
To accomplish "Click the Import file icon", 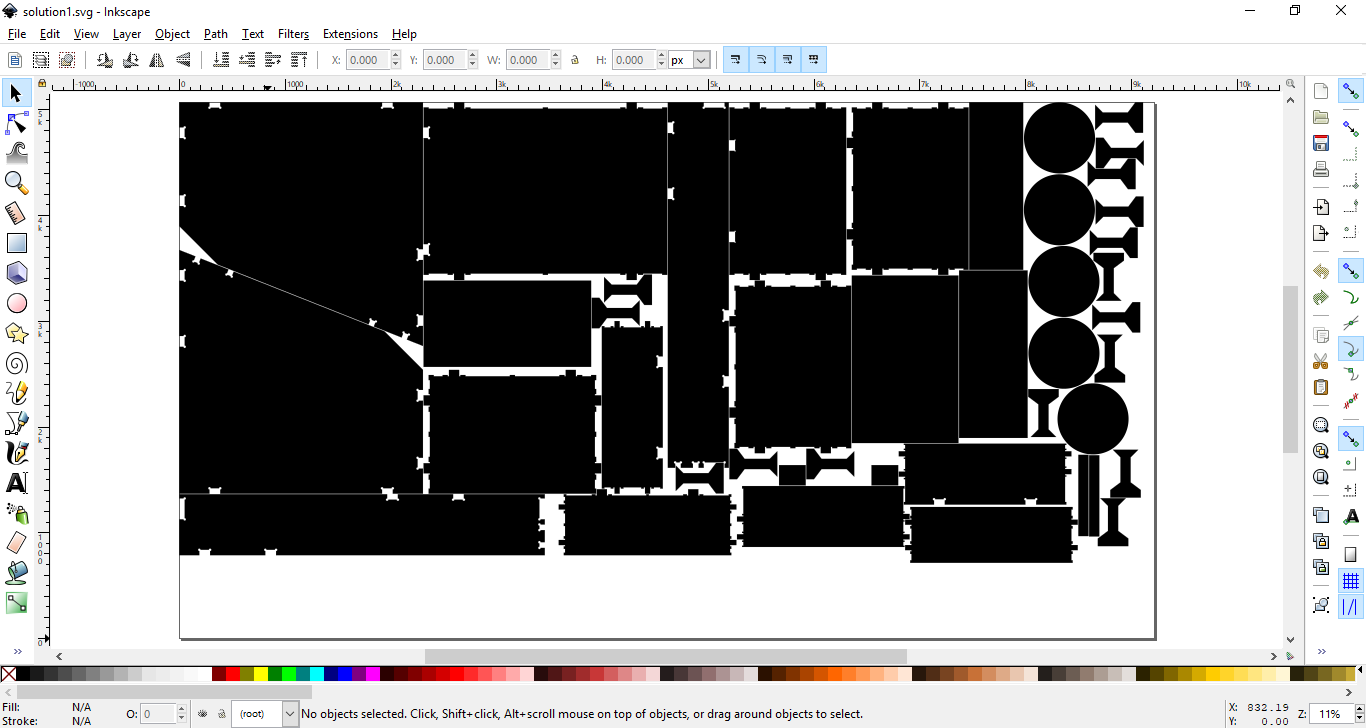I will tap(1321, 207).
